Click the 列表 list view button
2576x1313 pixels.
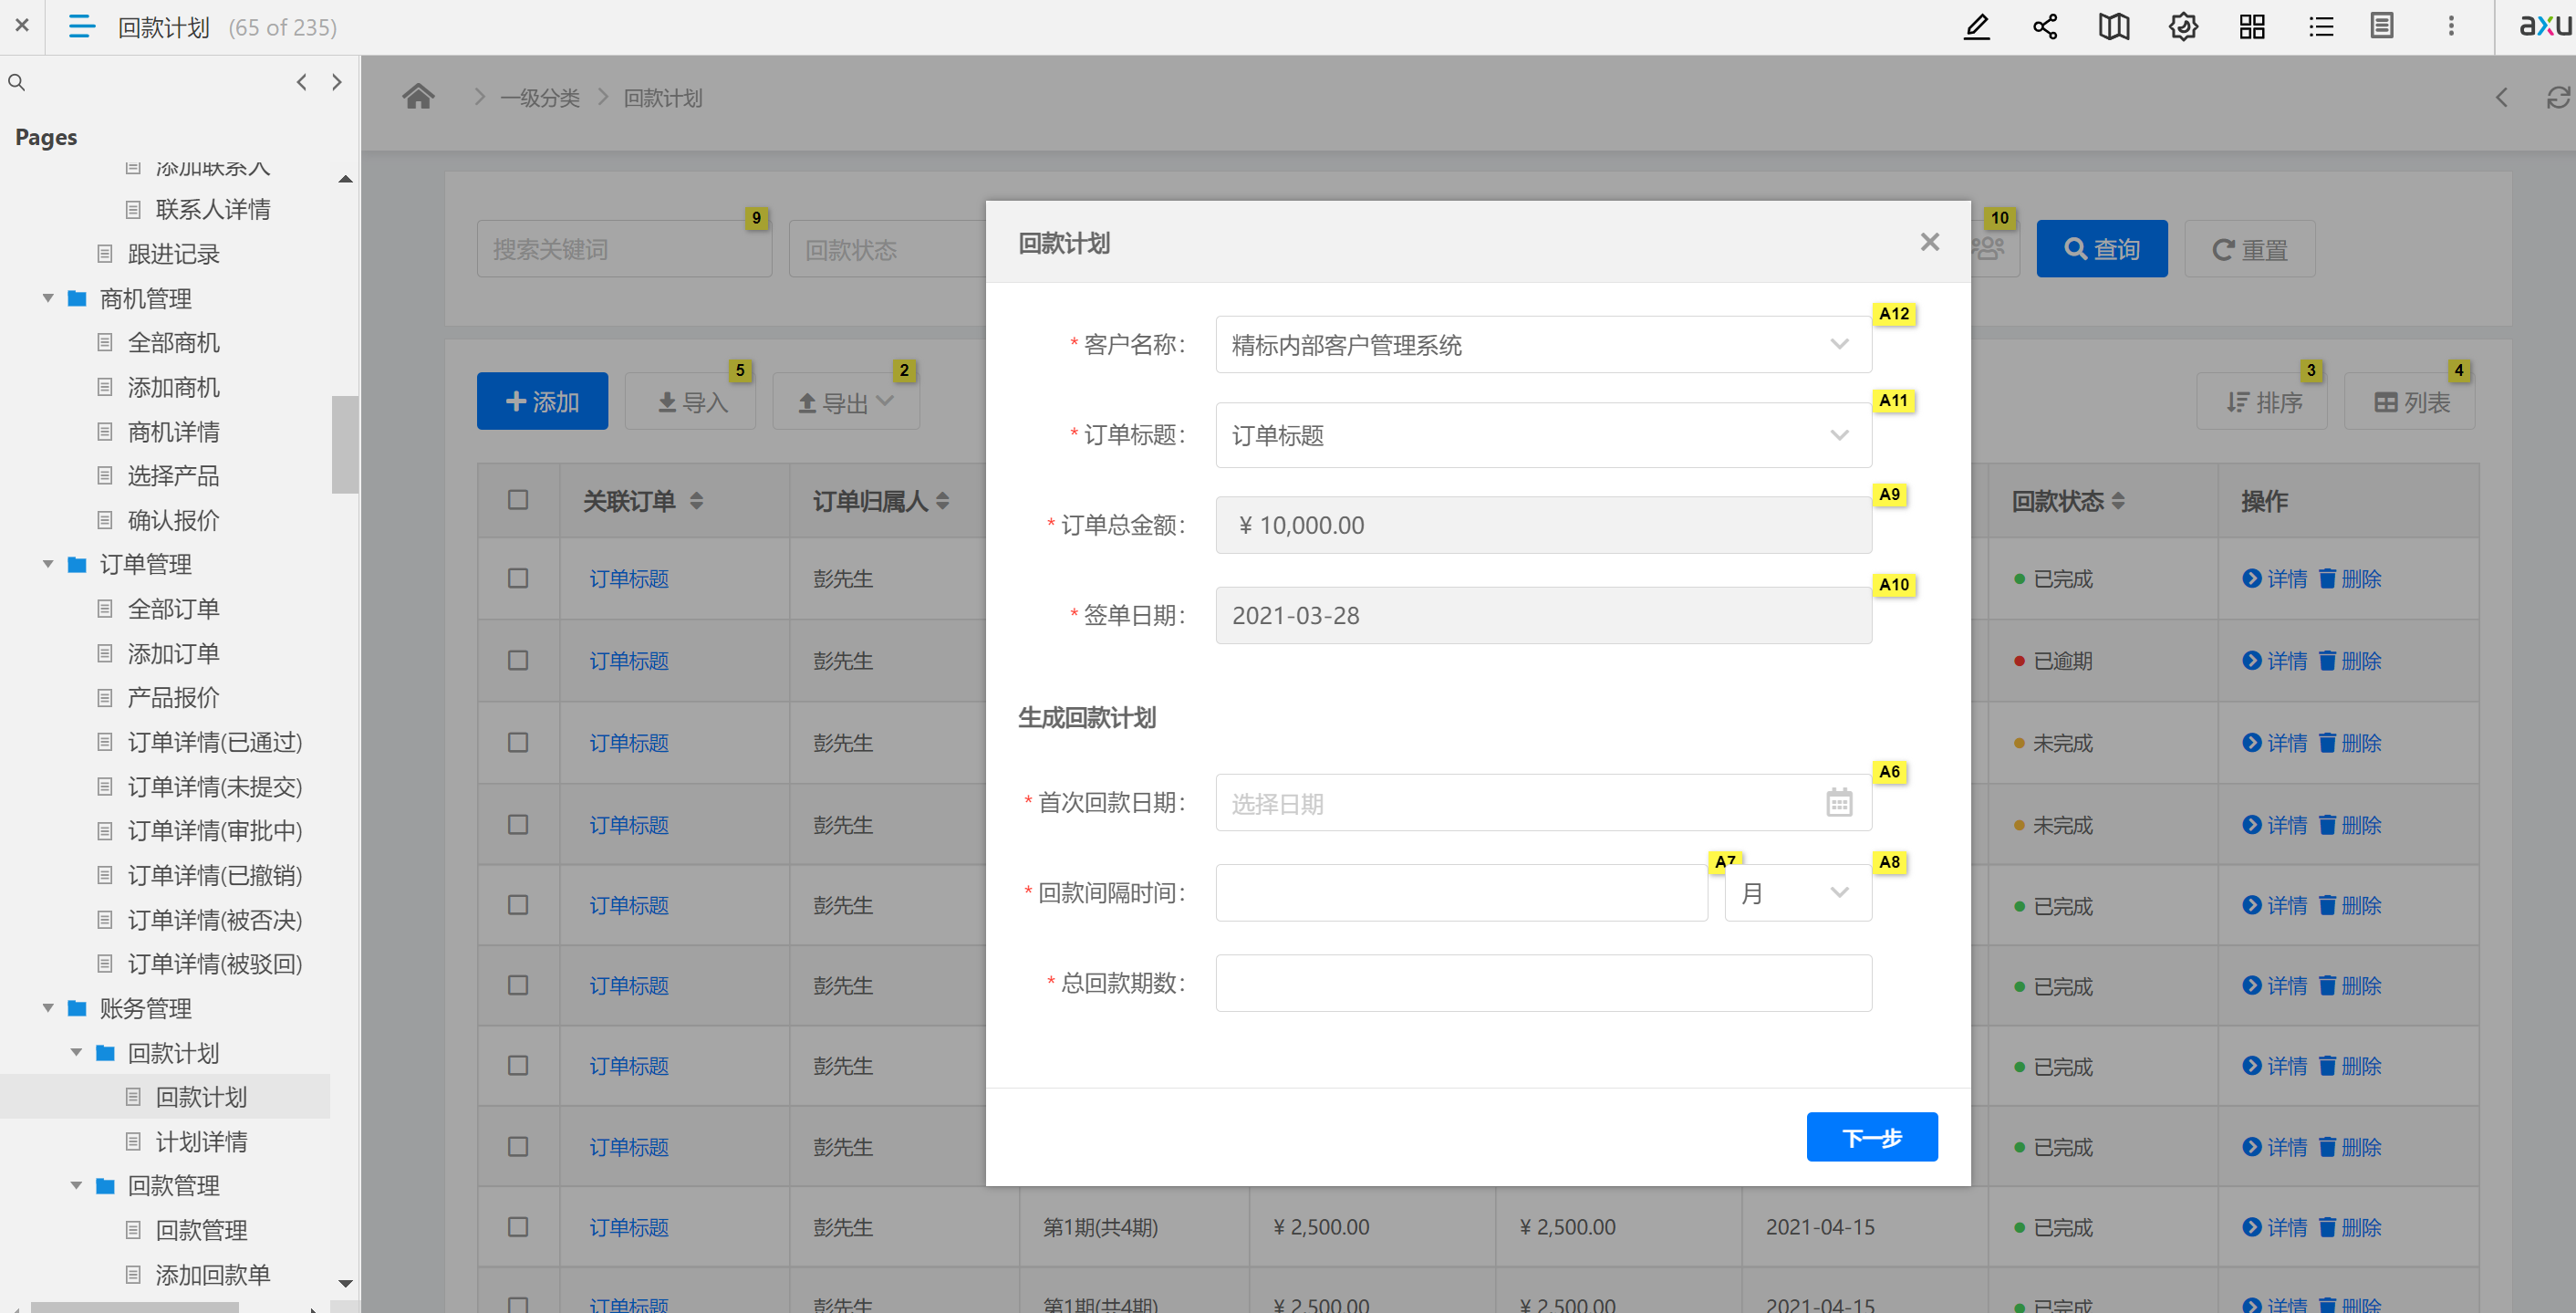[2410, 401]
